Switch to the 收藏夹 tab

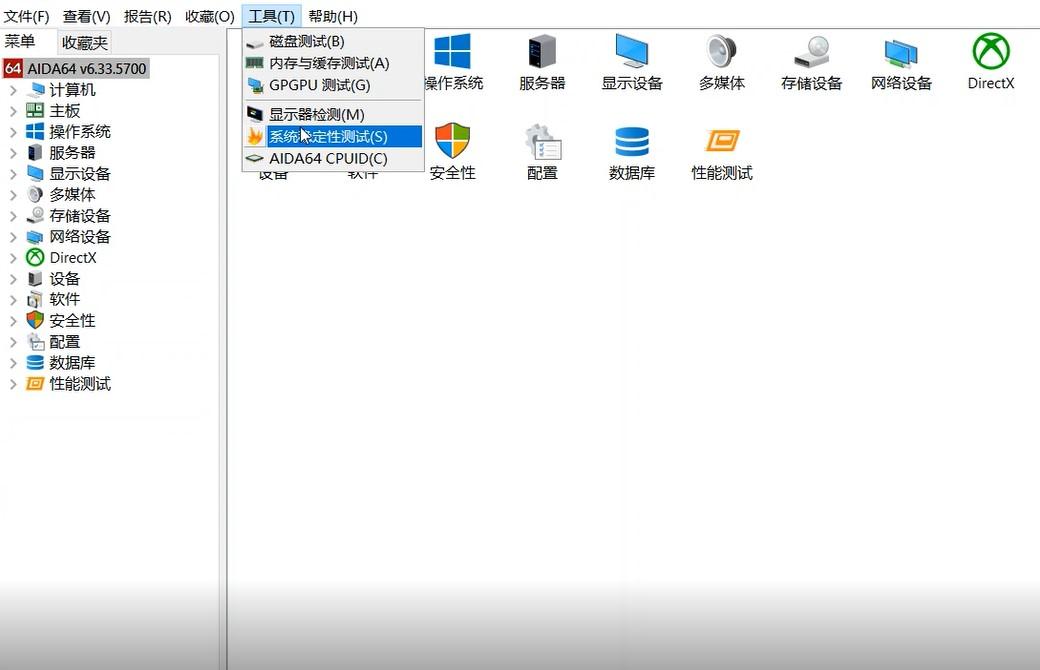coord(84,42)
